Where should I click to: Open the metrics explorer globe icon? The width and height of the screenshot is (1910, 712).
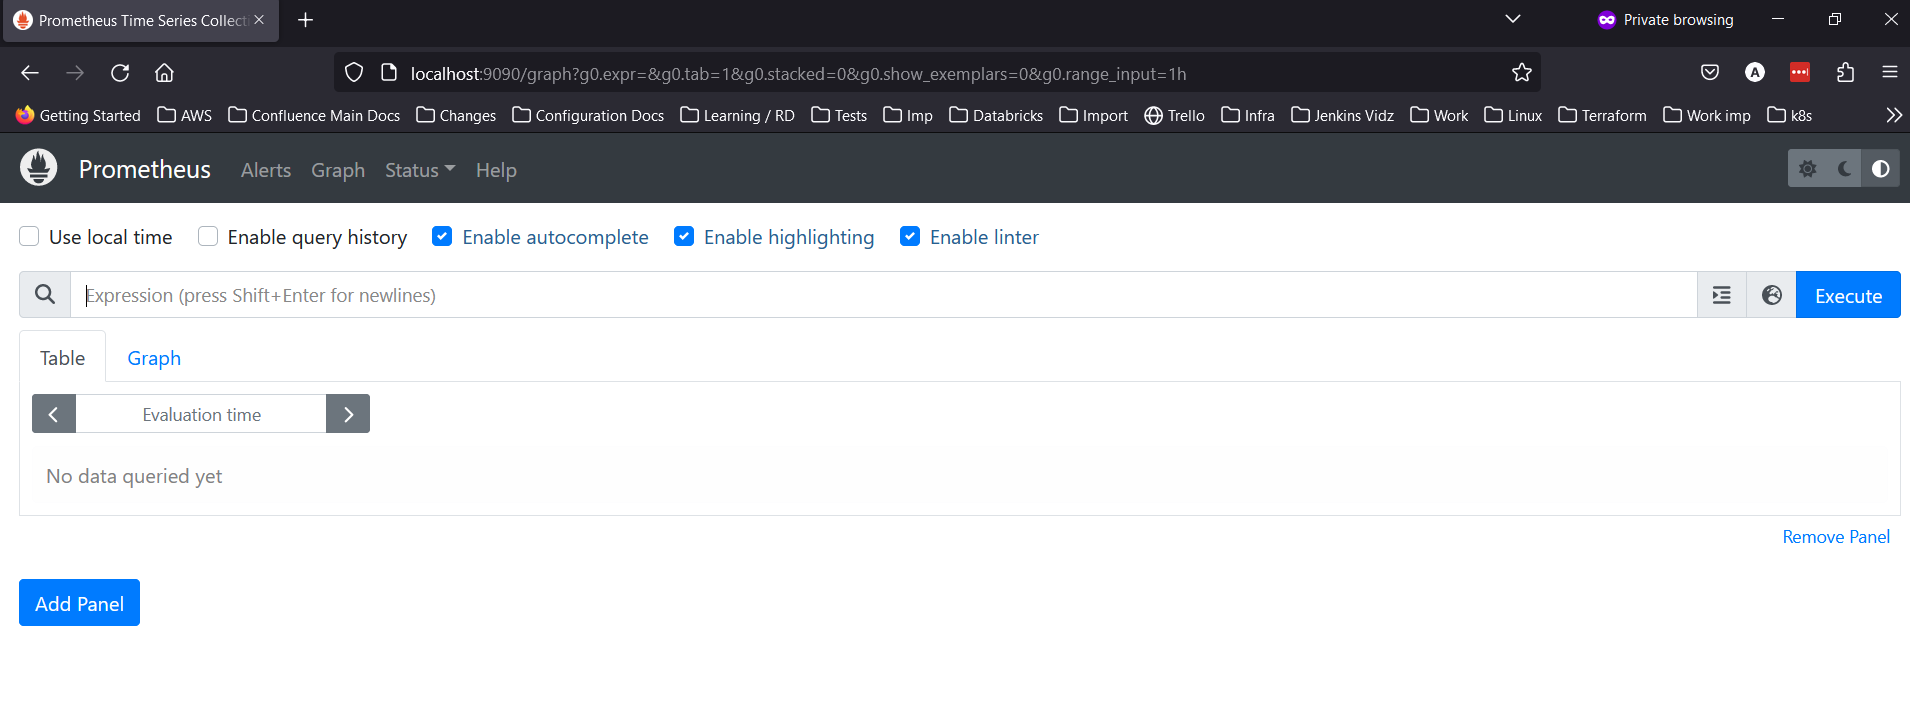1772,295
